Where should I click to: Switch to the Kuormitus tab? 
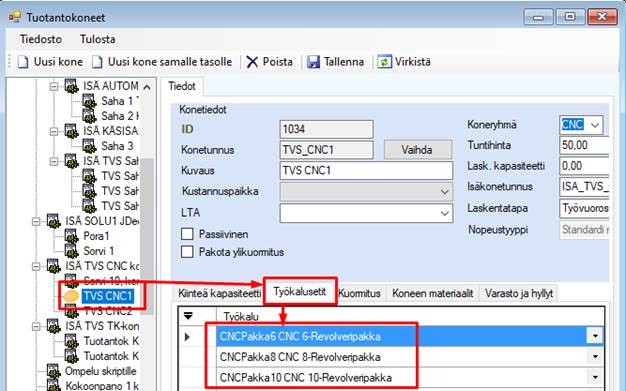tap(359, 294)
